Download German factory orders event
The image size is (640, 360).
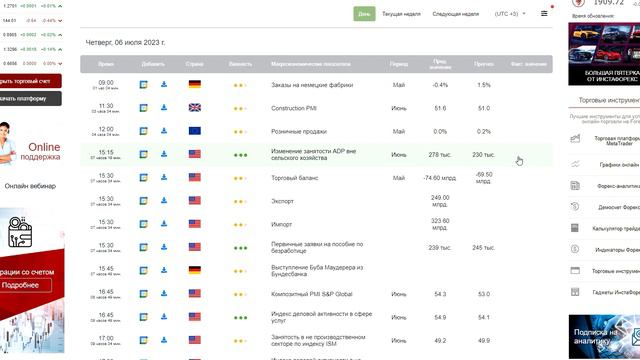point(164,84)
